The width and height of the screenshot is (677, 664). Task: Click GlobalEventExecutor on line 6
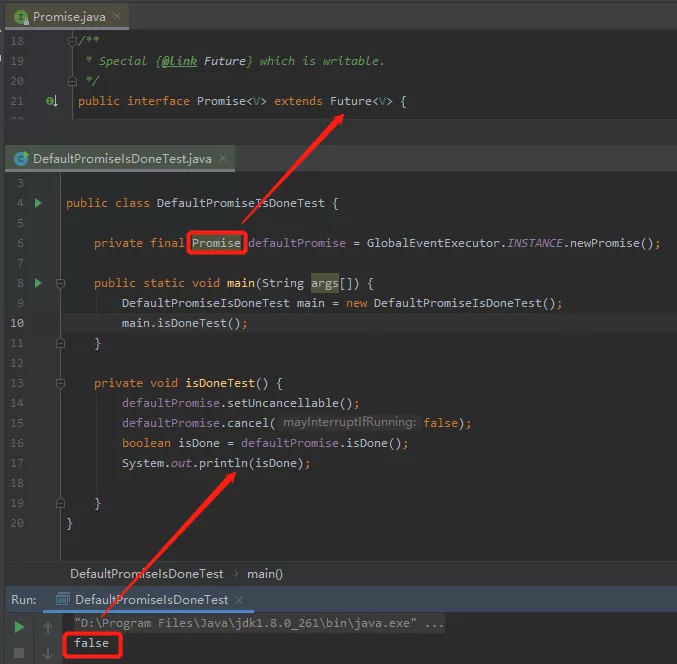pos(433,243)
